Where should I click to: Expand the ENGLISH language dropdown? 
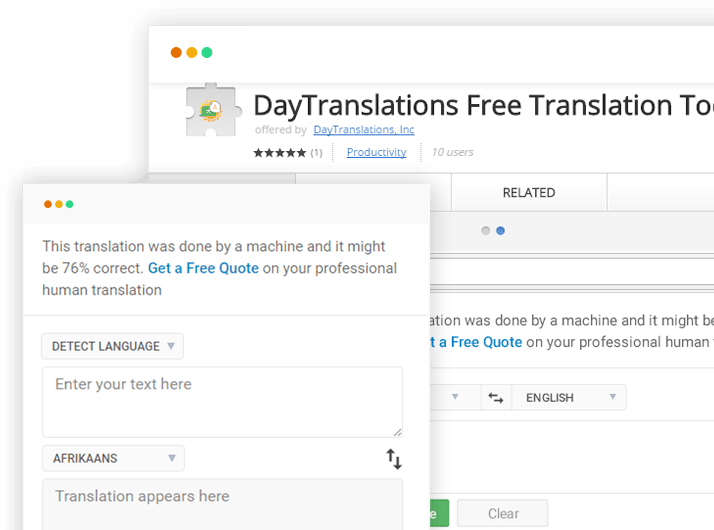tap(568, 397)
